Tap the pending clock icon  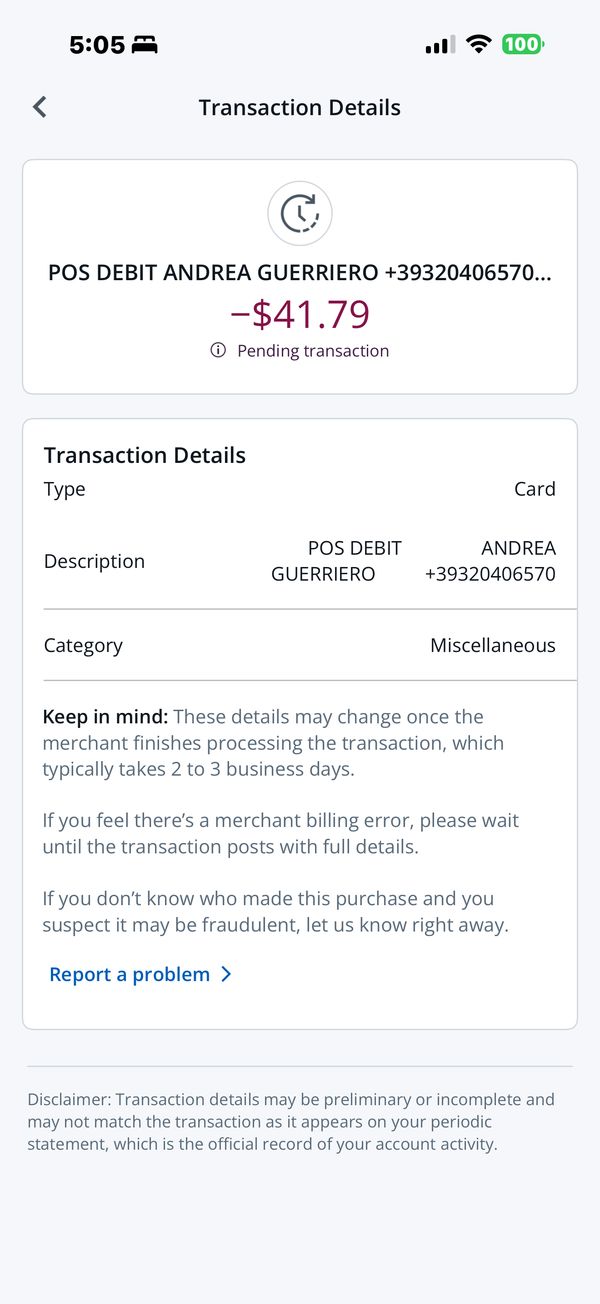coord(300,213)
